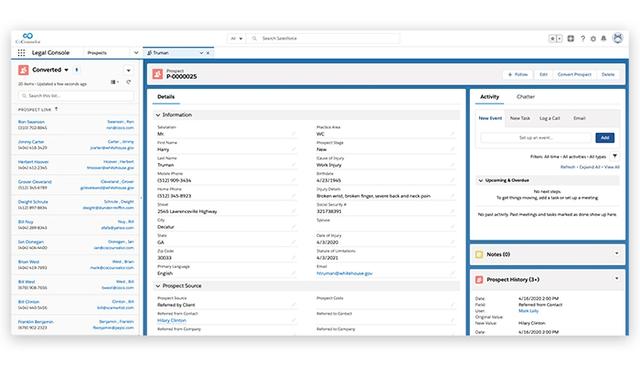Viewport: 640px width, 366px height.
Task: Open the Truman tab options chevron
Action: pyautogui.click(x=201, y=53)
